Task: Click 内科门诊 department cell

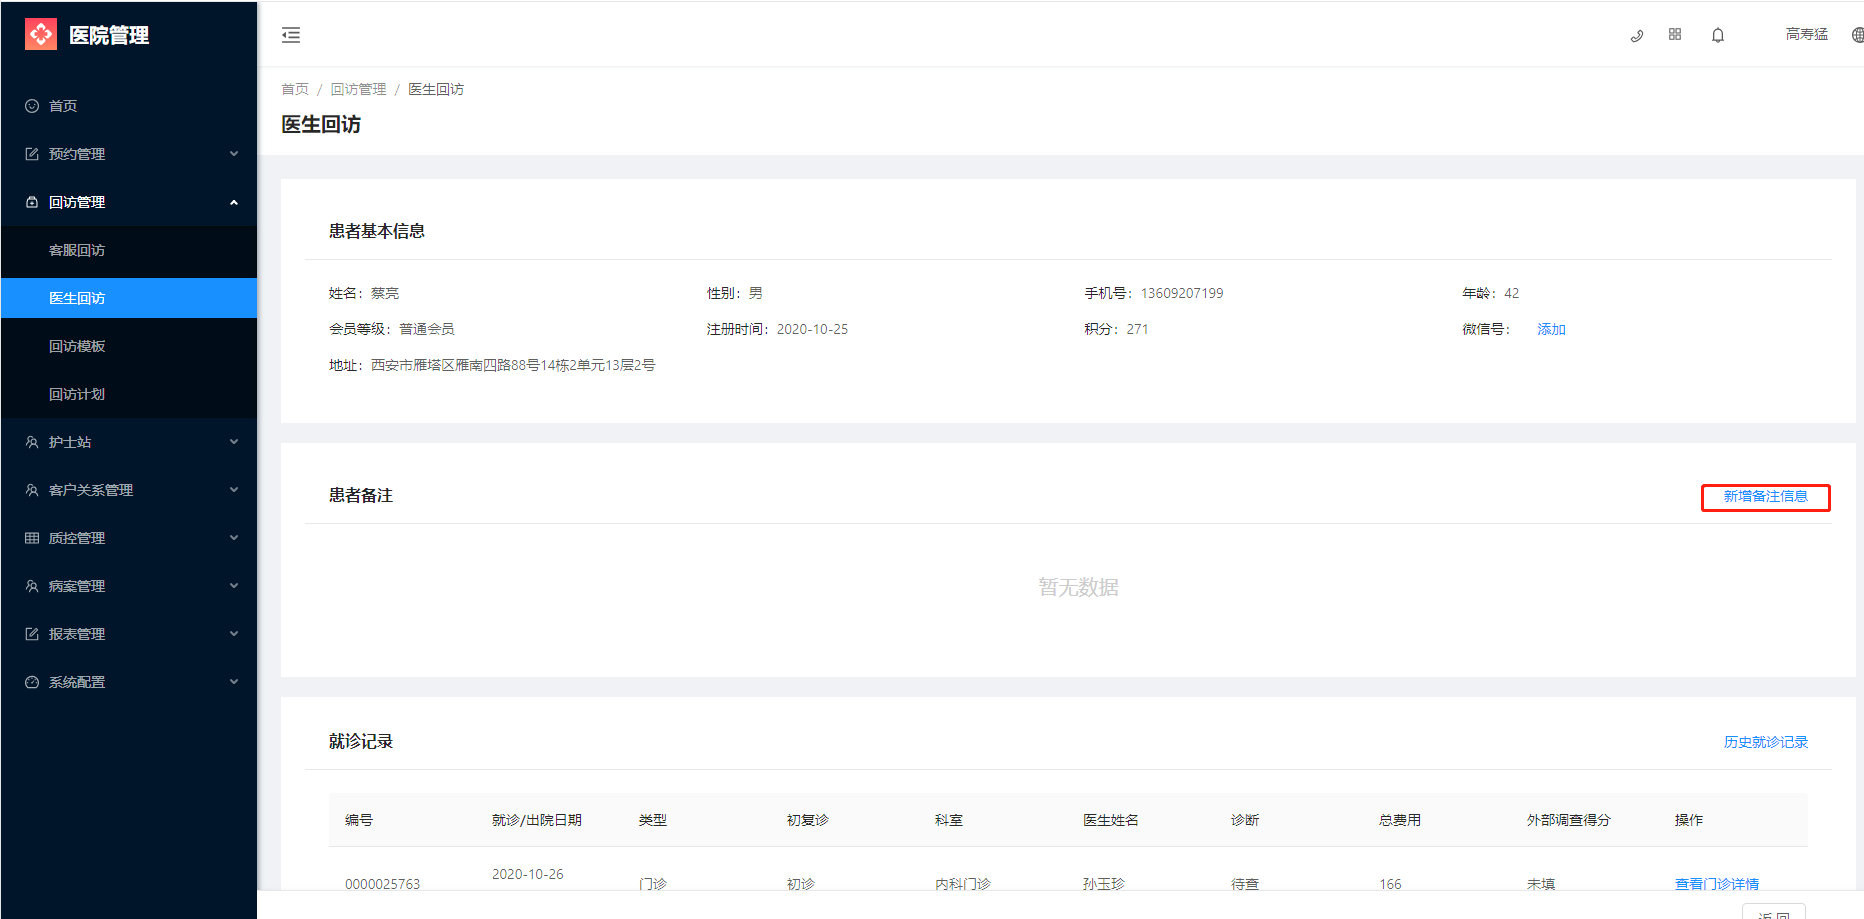Action: [963, 884]
